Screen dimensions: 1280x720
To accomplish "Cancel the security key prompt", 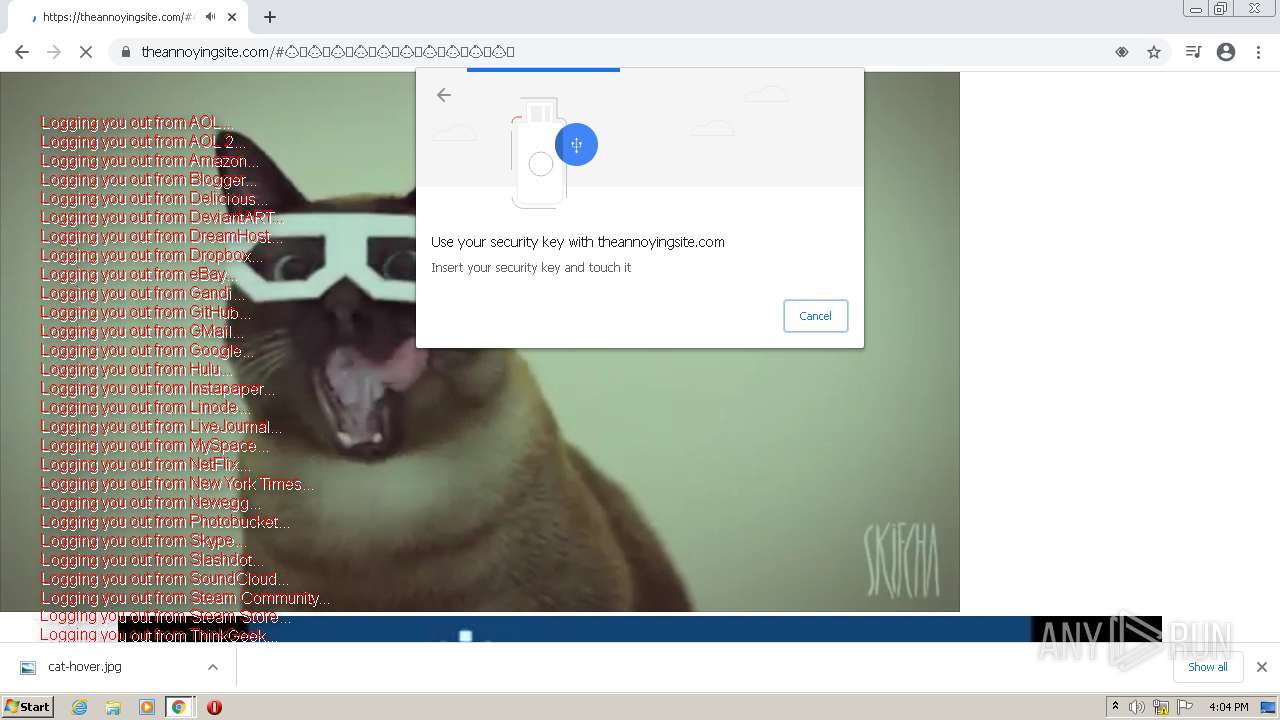I will tap(815, 316).
